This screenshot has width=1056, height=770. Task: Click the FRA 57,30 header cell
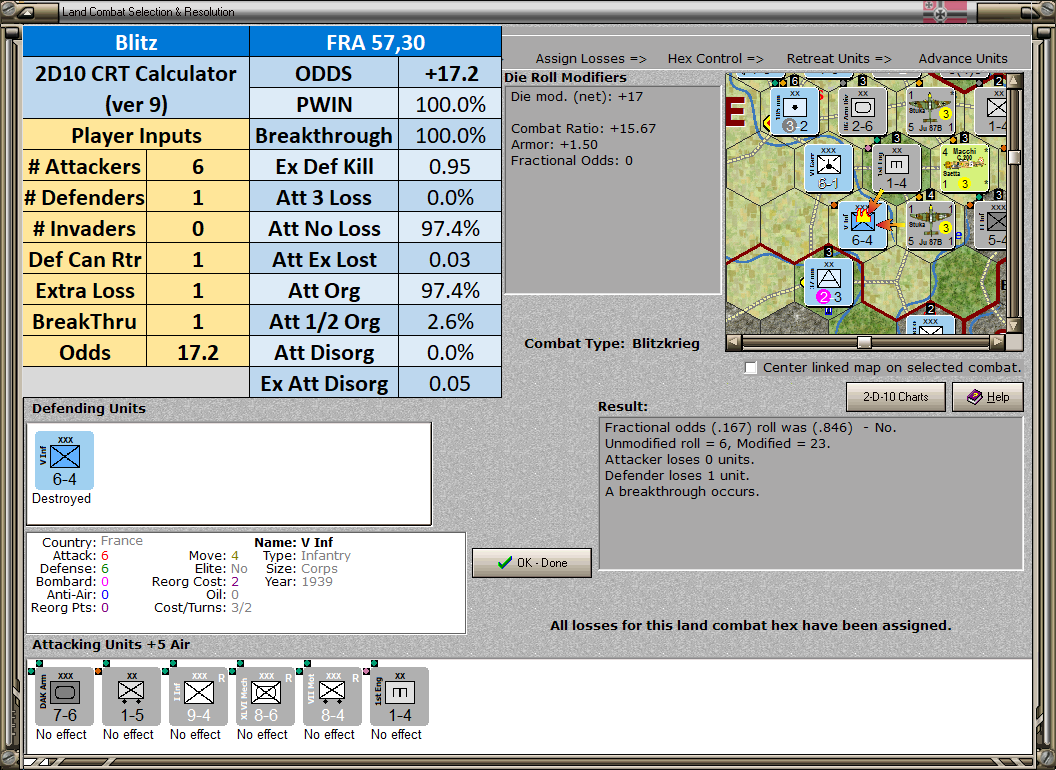click(x=376, y=42)
